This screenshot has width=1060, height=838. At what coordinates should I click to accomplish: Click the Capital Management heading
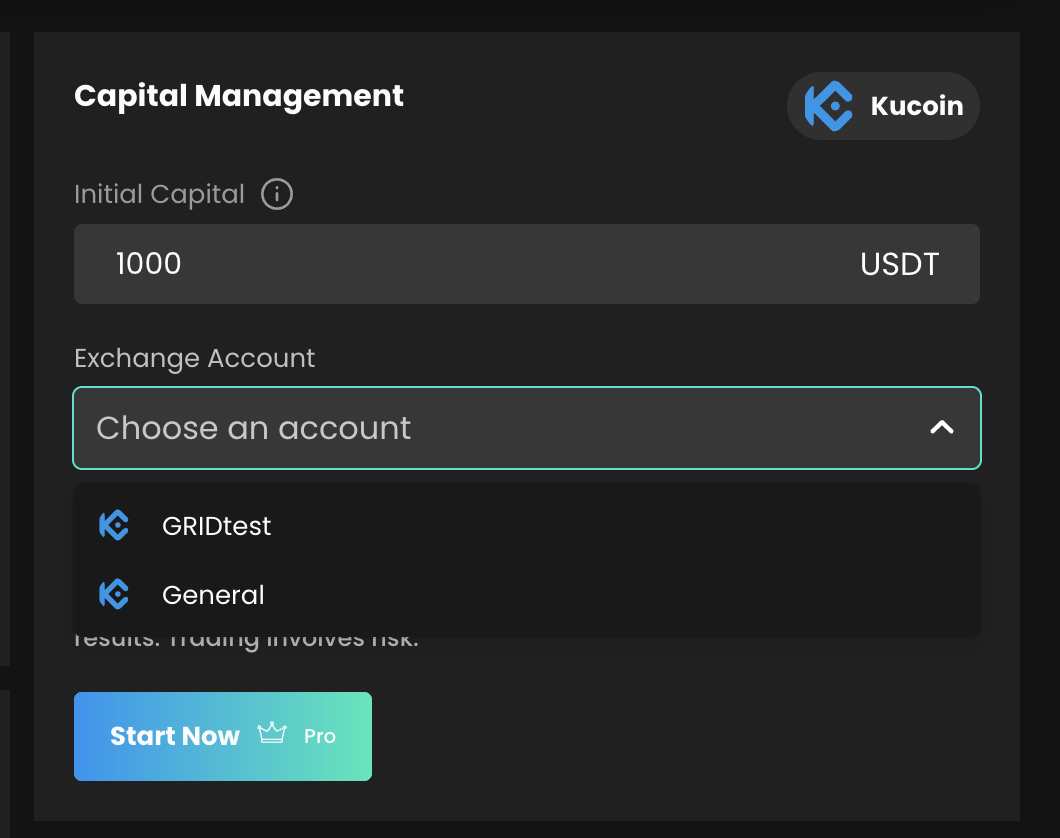[239, 96]
